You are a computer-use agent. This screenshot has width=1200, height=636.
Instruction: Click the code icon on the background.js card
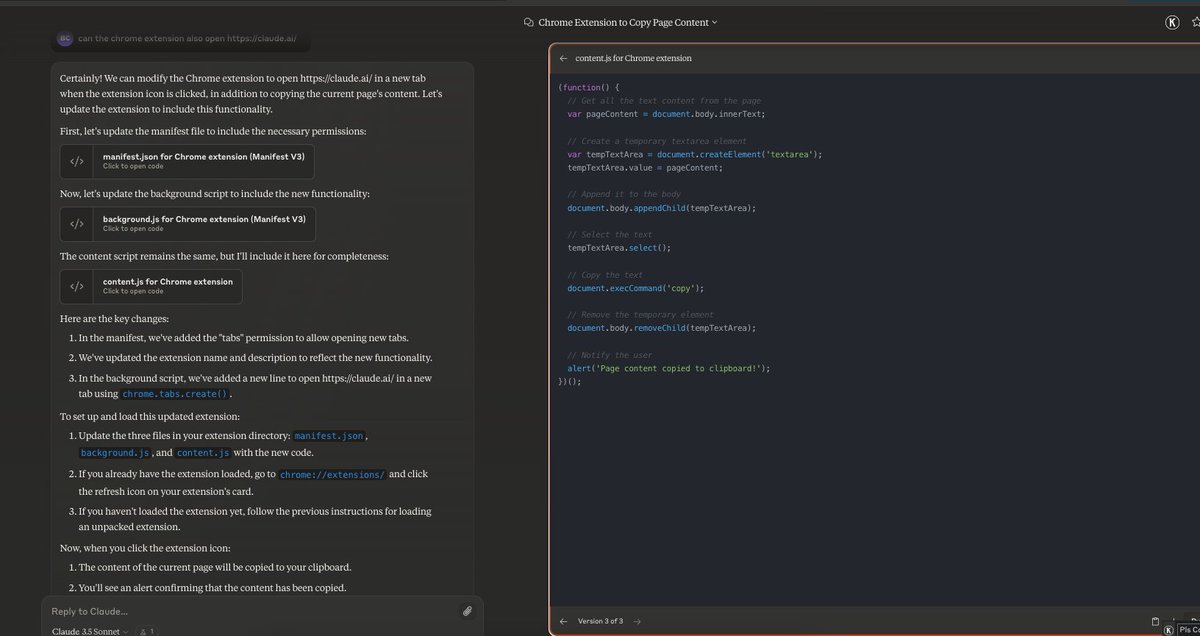pyautogui.click(x=77, y=223)
